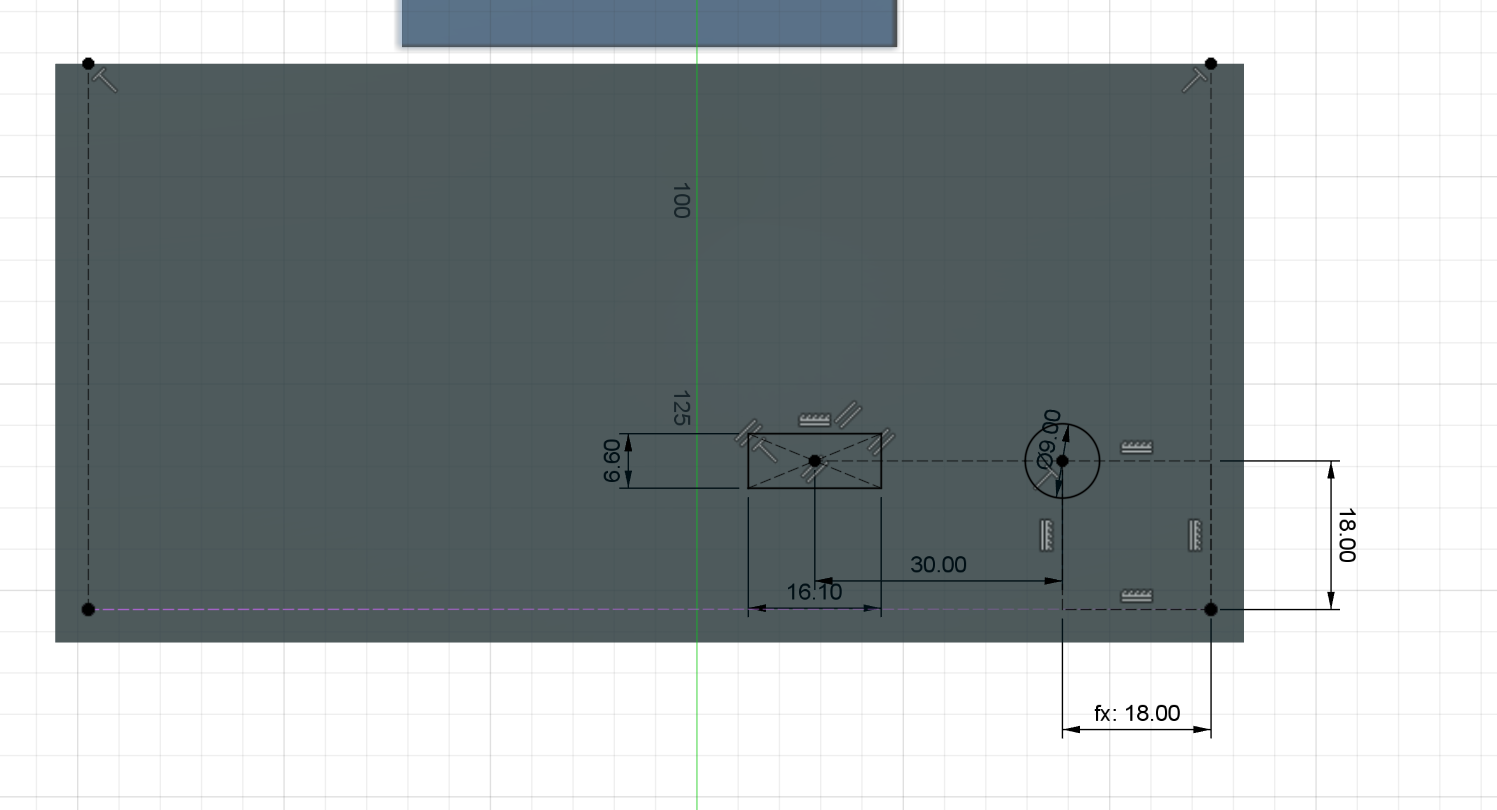
Task: Click the perpendicular constraint glyph inside the circle
Action: coord(1044,477)
